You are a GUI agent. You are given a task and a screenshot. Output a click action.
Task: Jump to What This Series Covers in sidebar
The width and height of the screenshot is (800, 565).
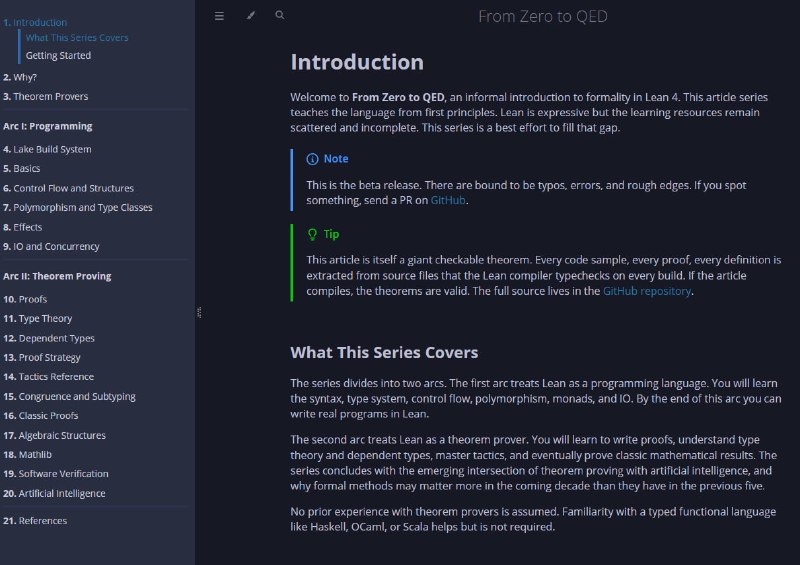[x=77, y=38]
